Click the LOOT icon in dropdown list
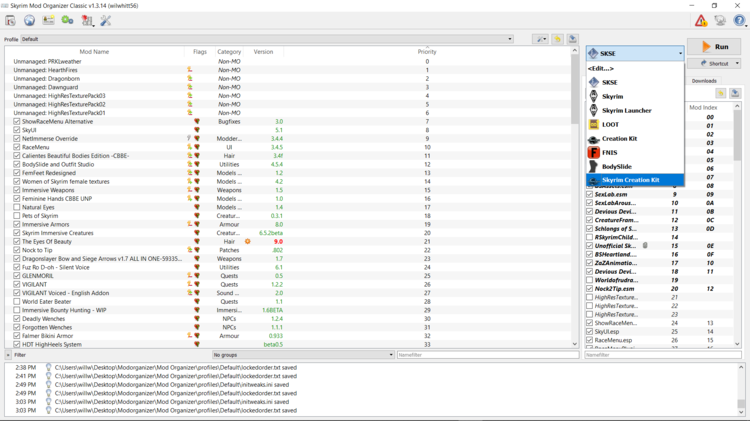Screen dimensions: 750x421 [594, 124]
